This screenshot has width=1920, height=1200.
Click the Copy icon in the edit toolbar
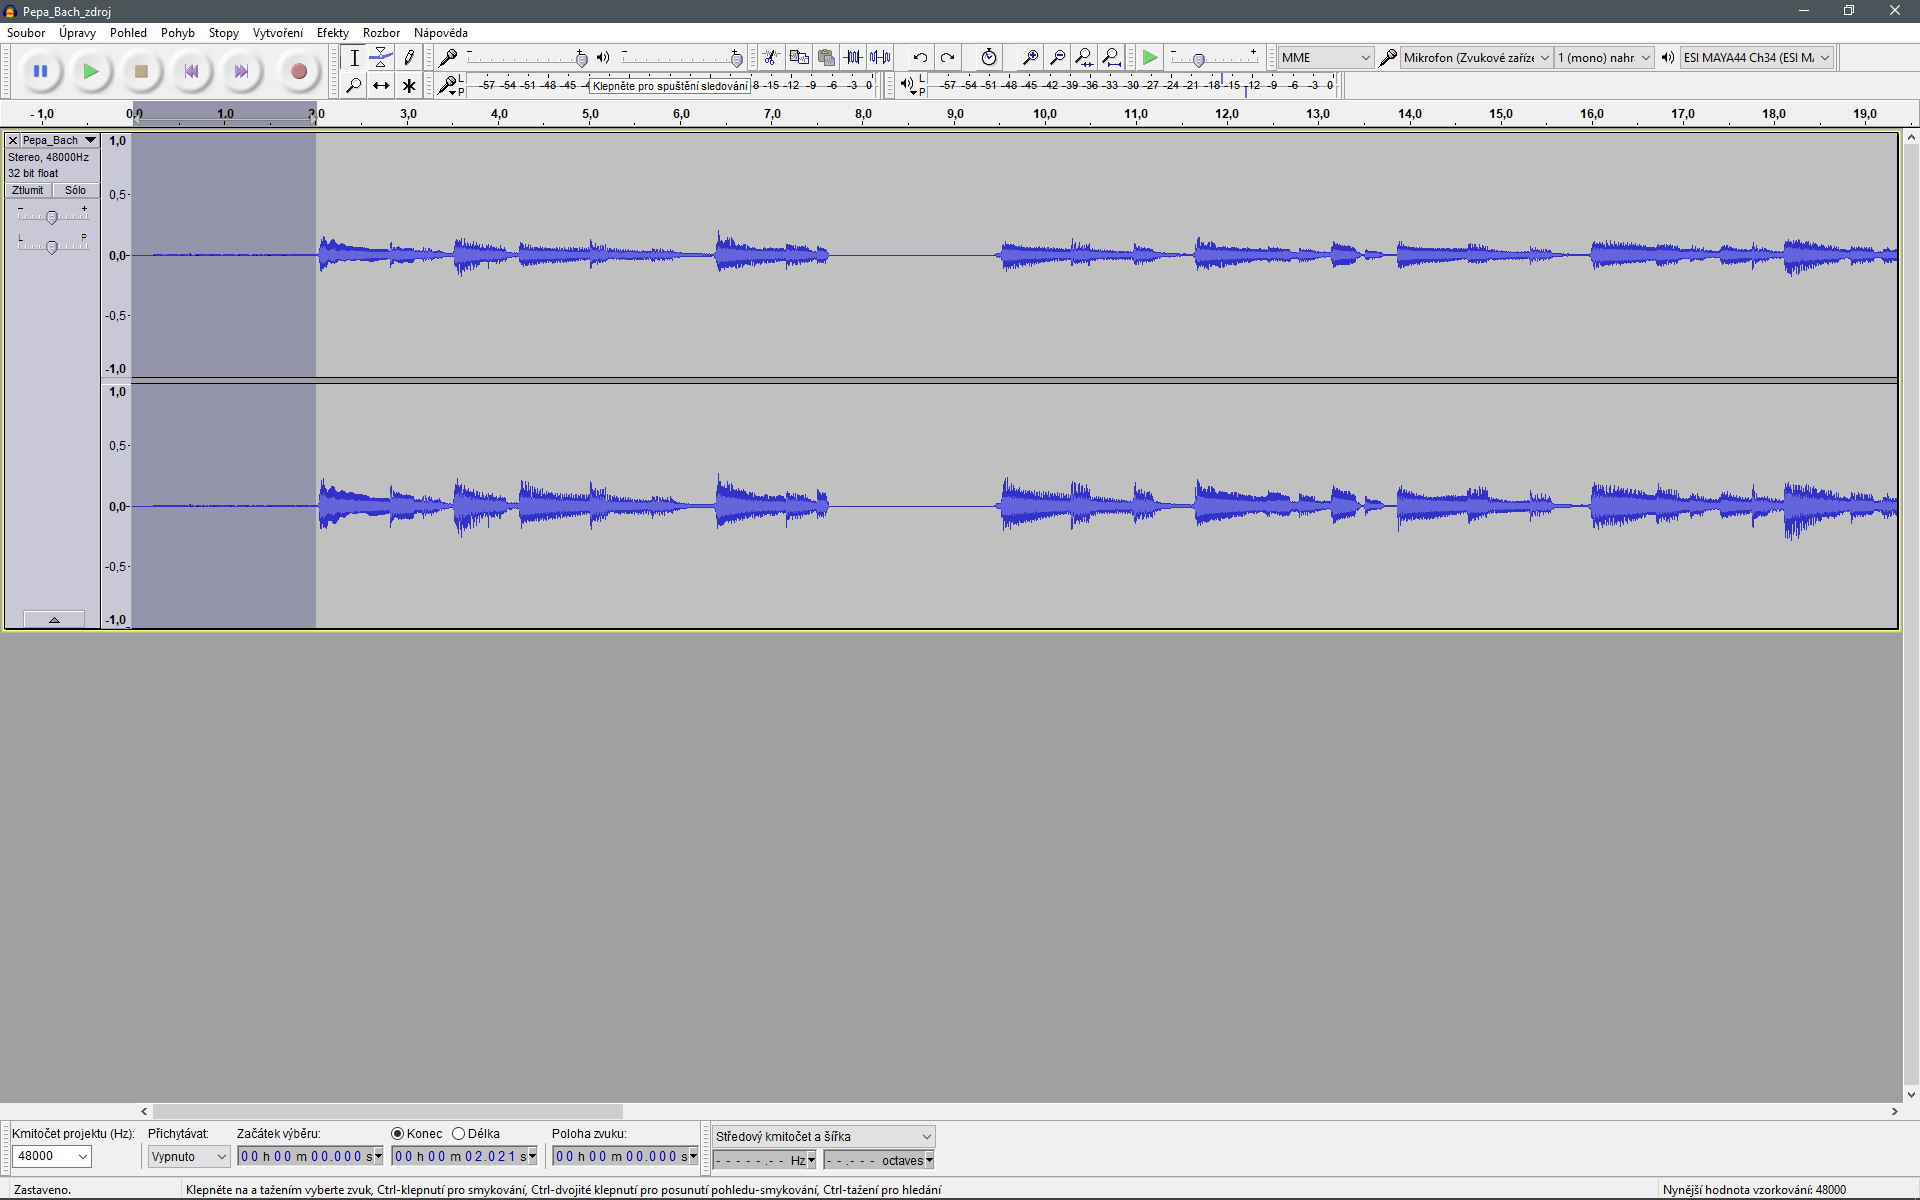[799, 58]
